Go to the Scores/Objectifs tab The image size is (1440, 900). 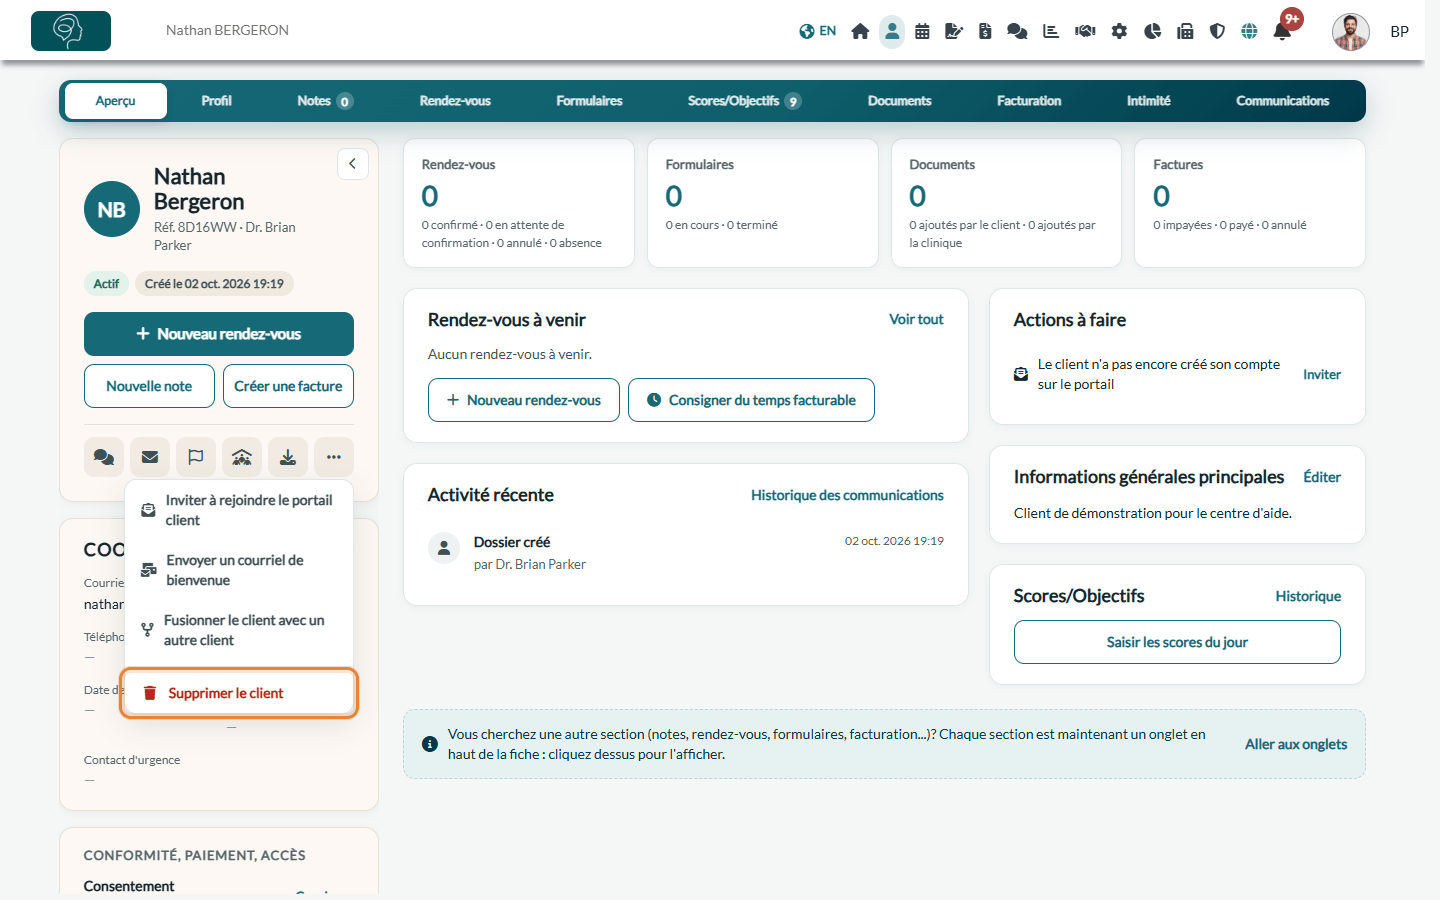(744, 101)
